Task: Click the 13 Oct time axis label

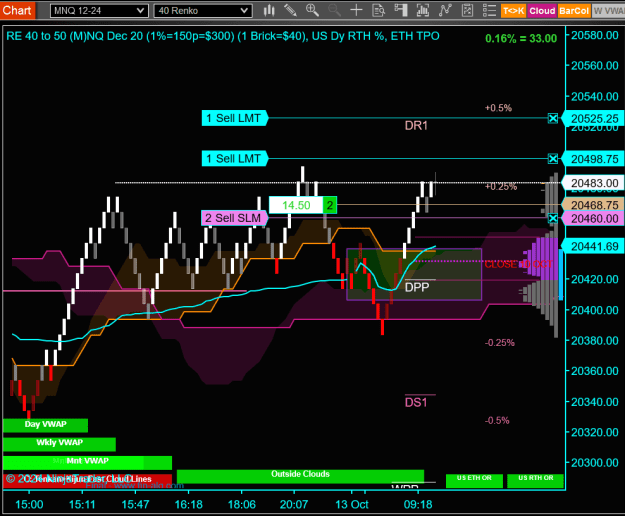Action: pyautogui.click(x=352, y=504)
